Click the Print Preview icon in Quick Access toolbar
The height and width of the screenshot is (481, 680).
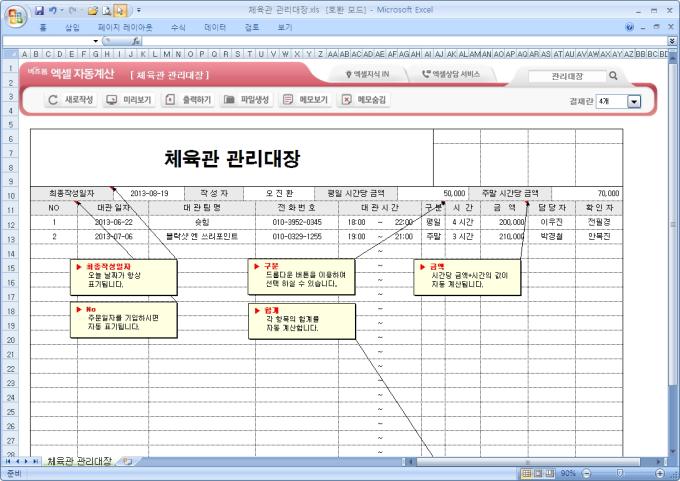tap(107, 10)
